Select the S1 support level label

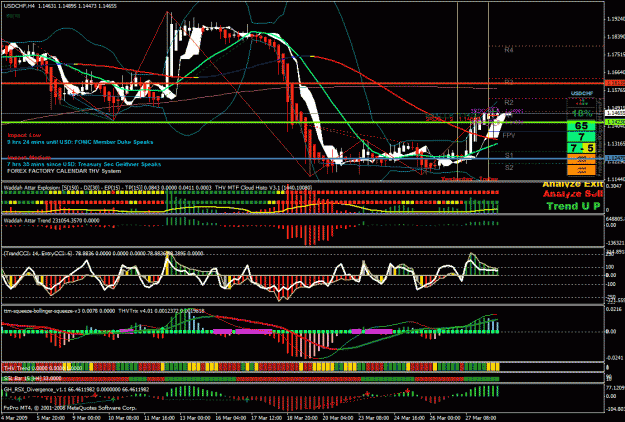coord(509,155)
